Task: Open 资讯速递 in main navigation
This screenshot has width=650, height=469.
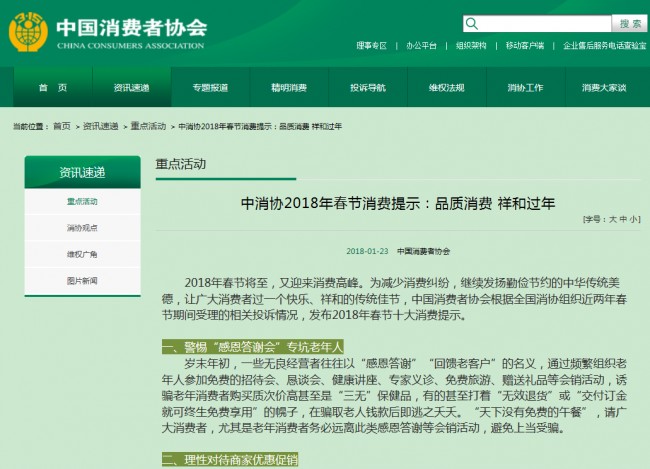Action: tap(131, 87)
